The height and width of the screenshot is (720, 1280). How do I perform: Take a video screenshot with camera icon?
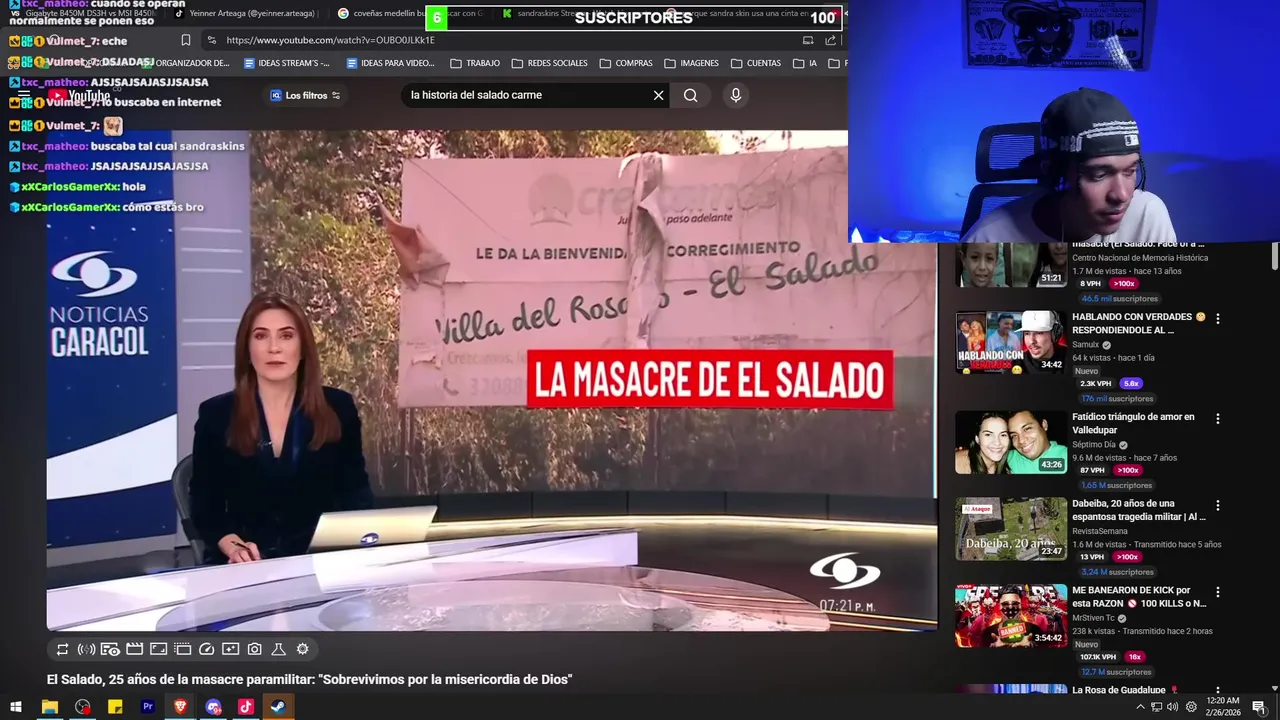tap(254, 649)
